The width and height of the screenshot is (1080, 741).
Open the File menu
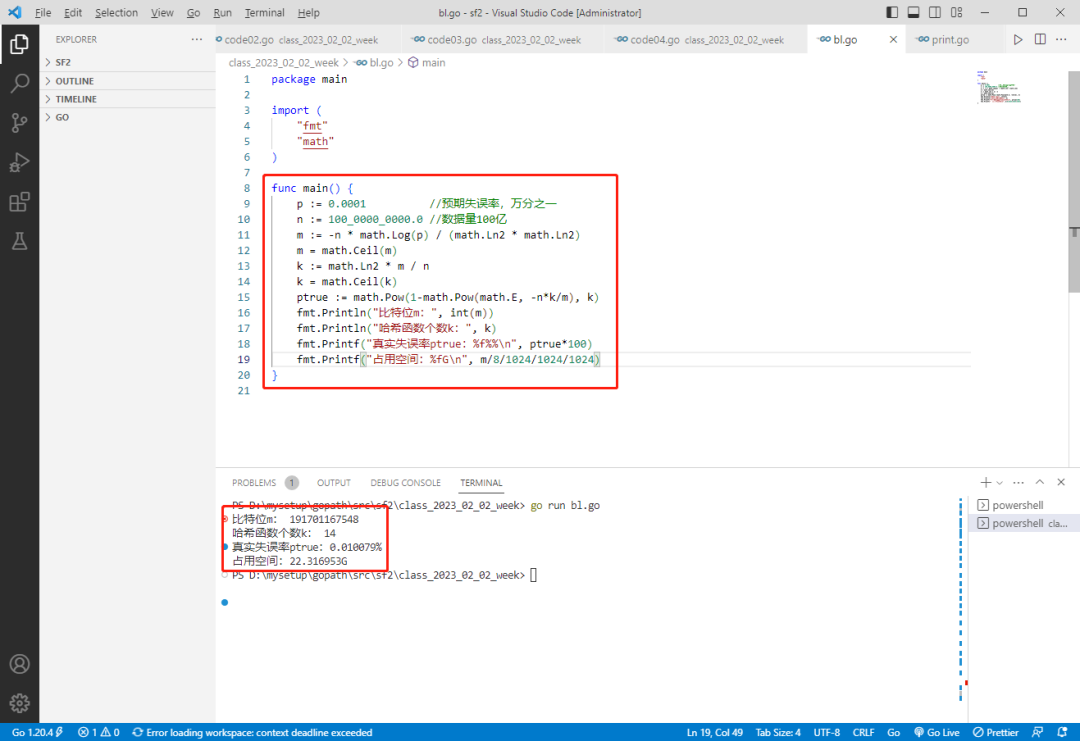(43, 12)
